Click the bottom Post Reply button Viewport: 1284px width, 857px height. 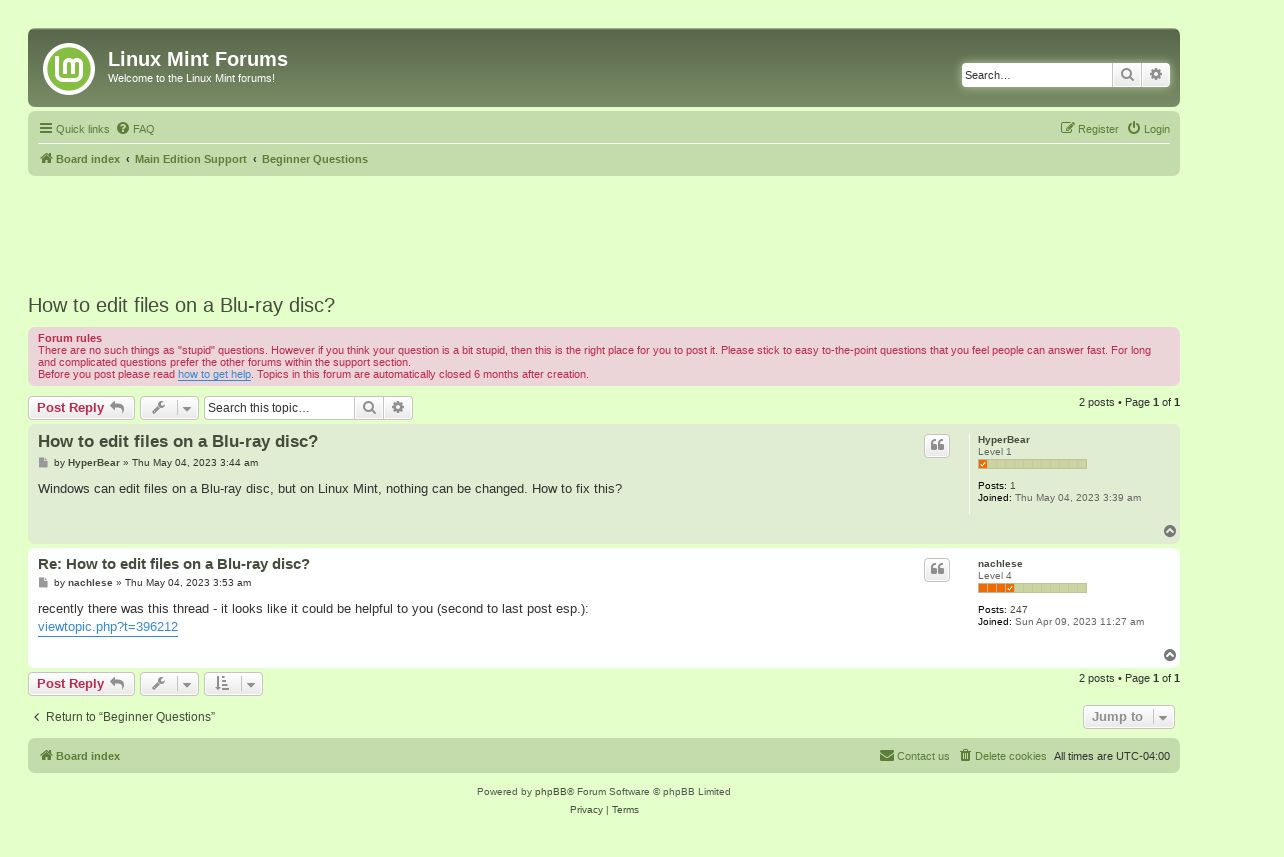(81, 684)
